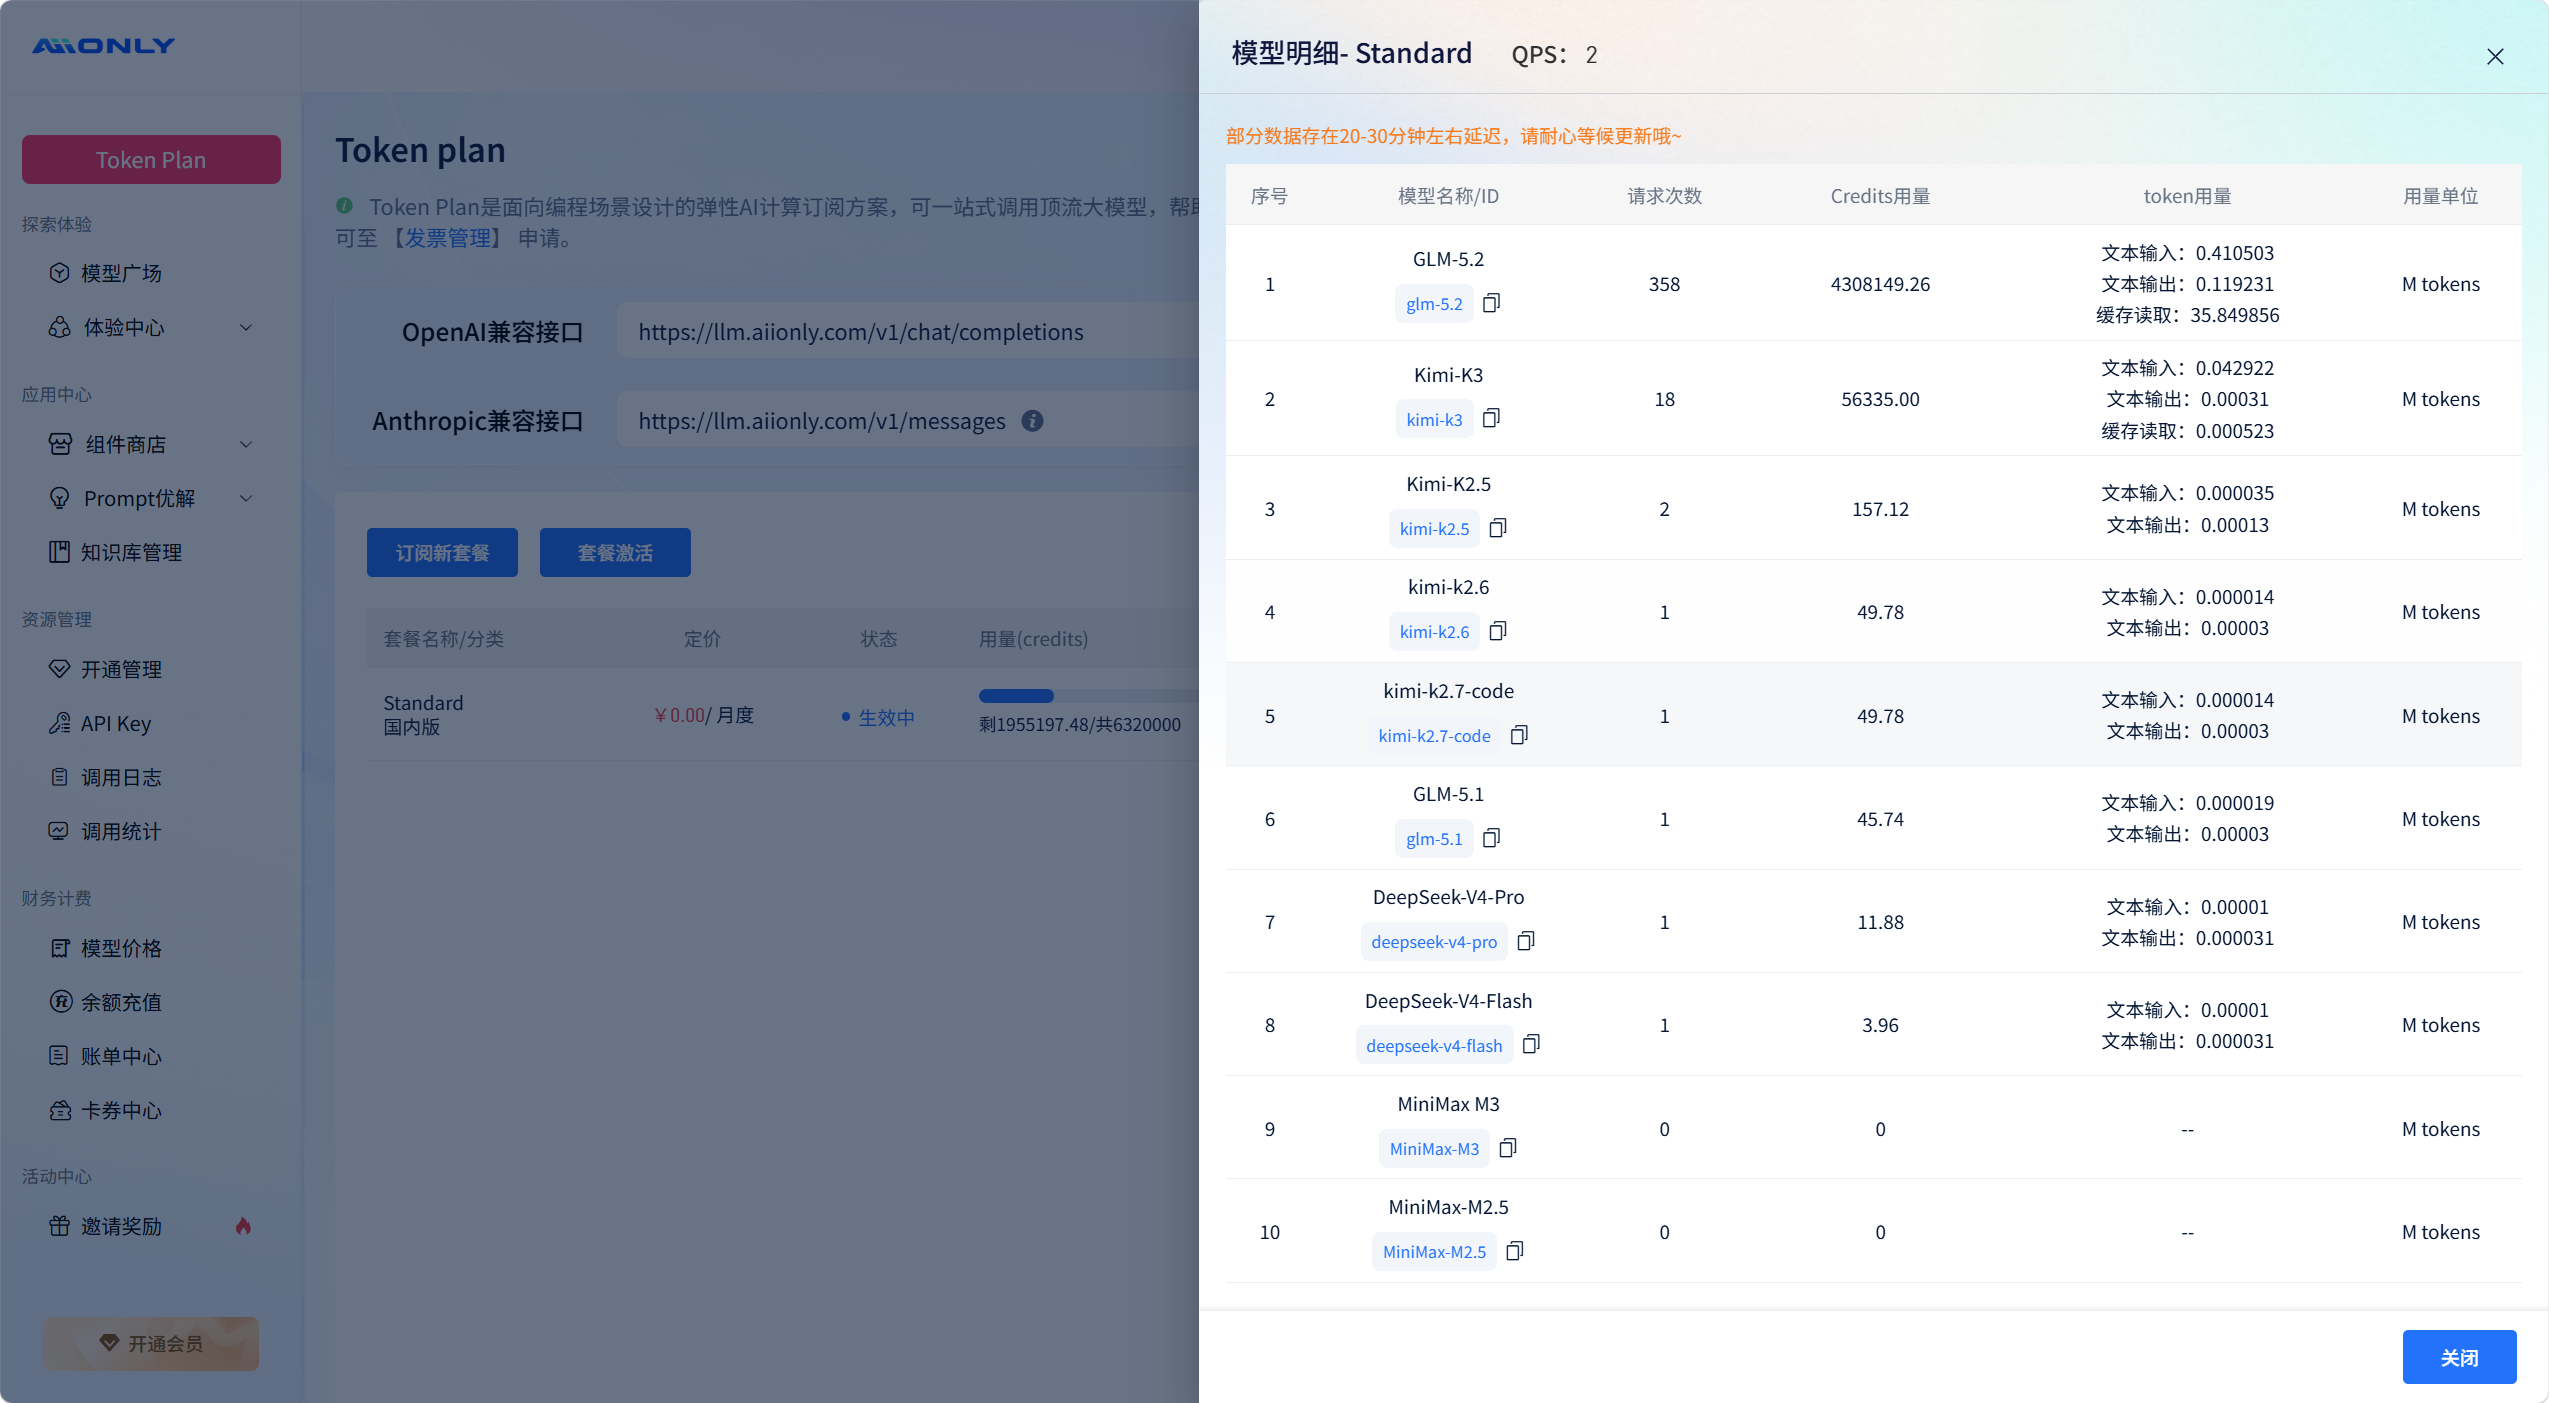Viewport: 2549px width, 1403px height.
Task: Click the 套餐激活 button
Action: click(615, 553)
